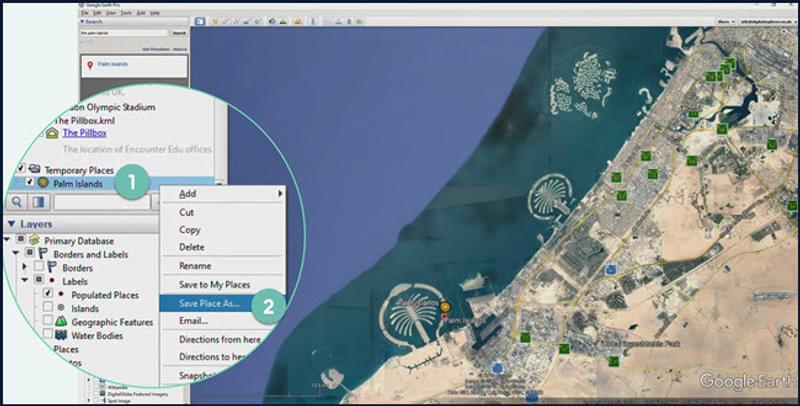
Task: Click The Pillbox home placemark icon
Action: click(x=52, y=133)
